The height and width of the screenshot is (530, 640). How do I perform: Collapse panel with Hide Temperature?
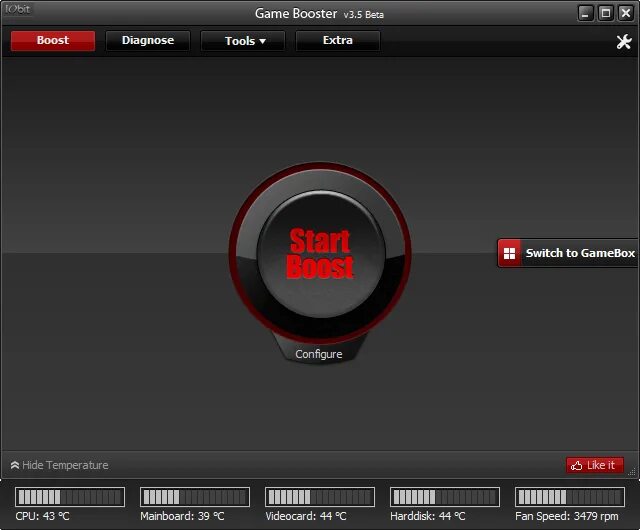pos(60,465)
